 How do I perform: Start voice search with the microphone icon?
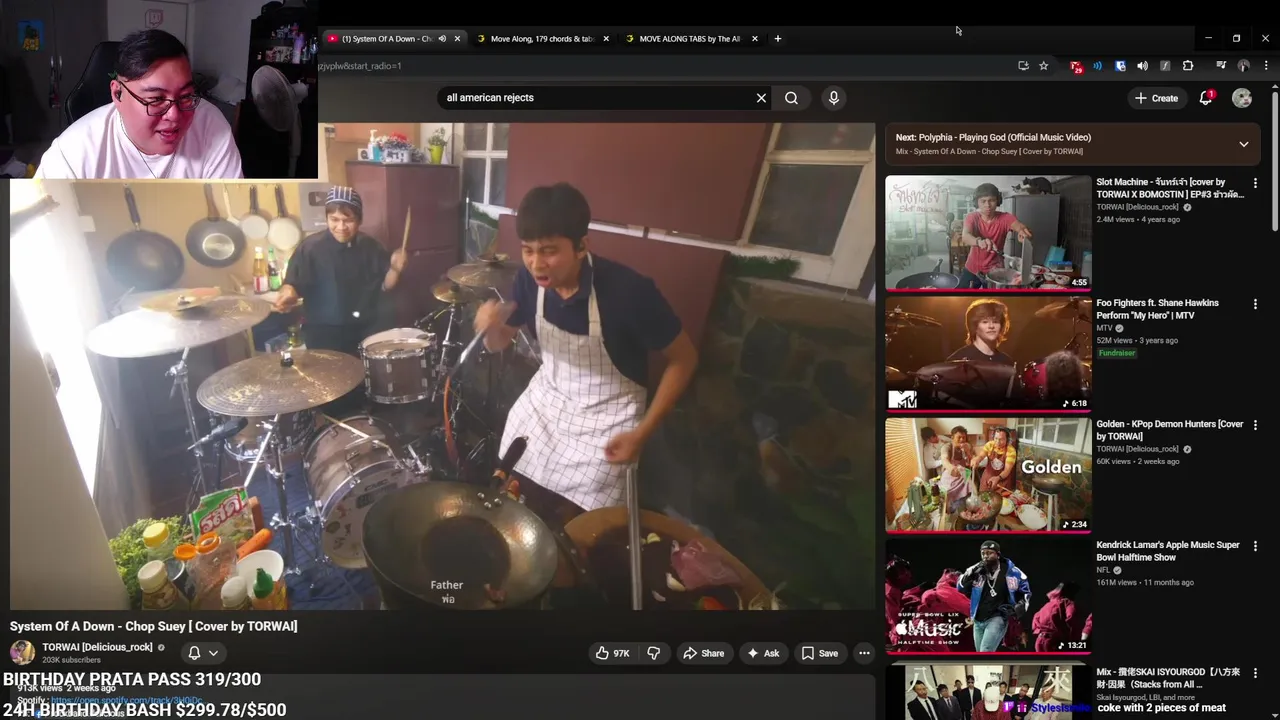834,98
